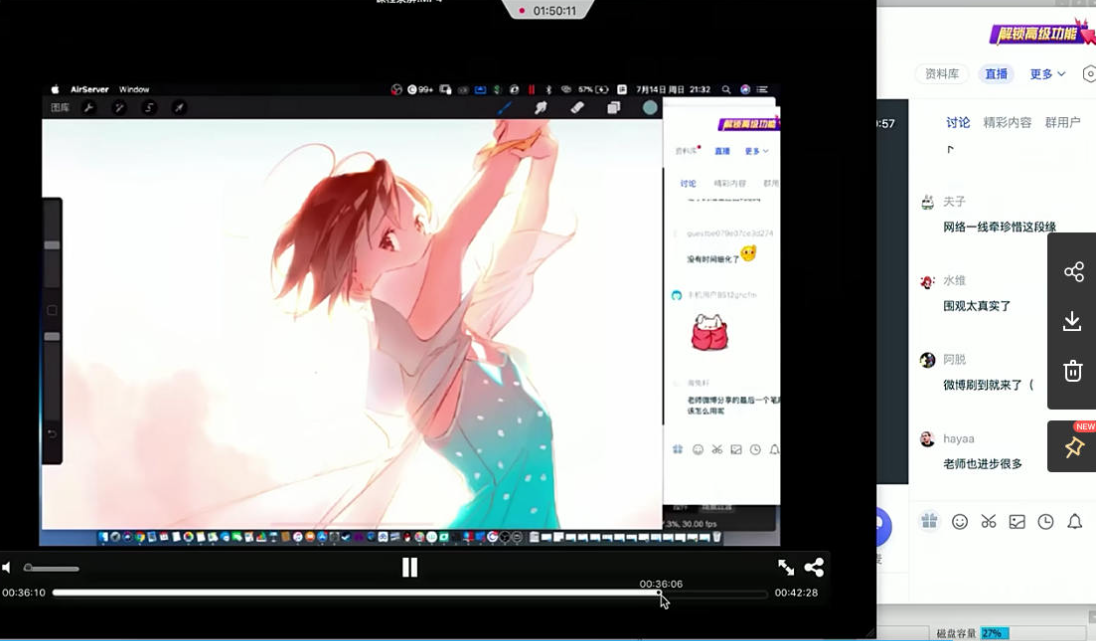Click the trash icon on the floating sidebar

(1073, 371)
